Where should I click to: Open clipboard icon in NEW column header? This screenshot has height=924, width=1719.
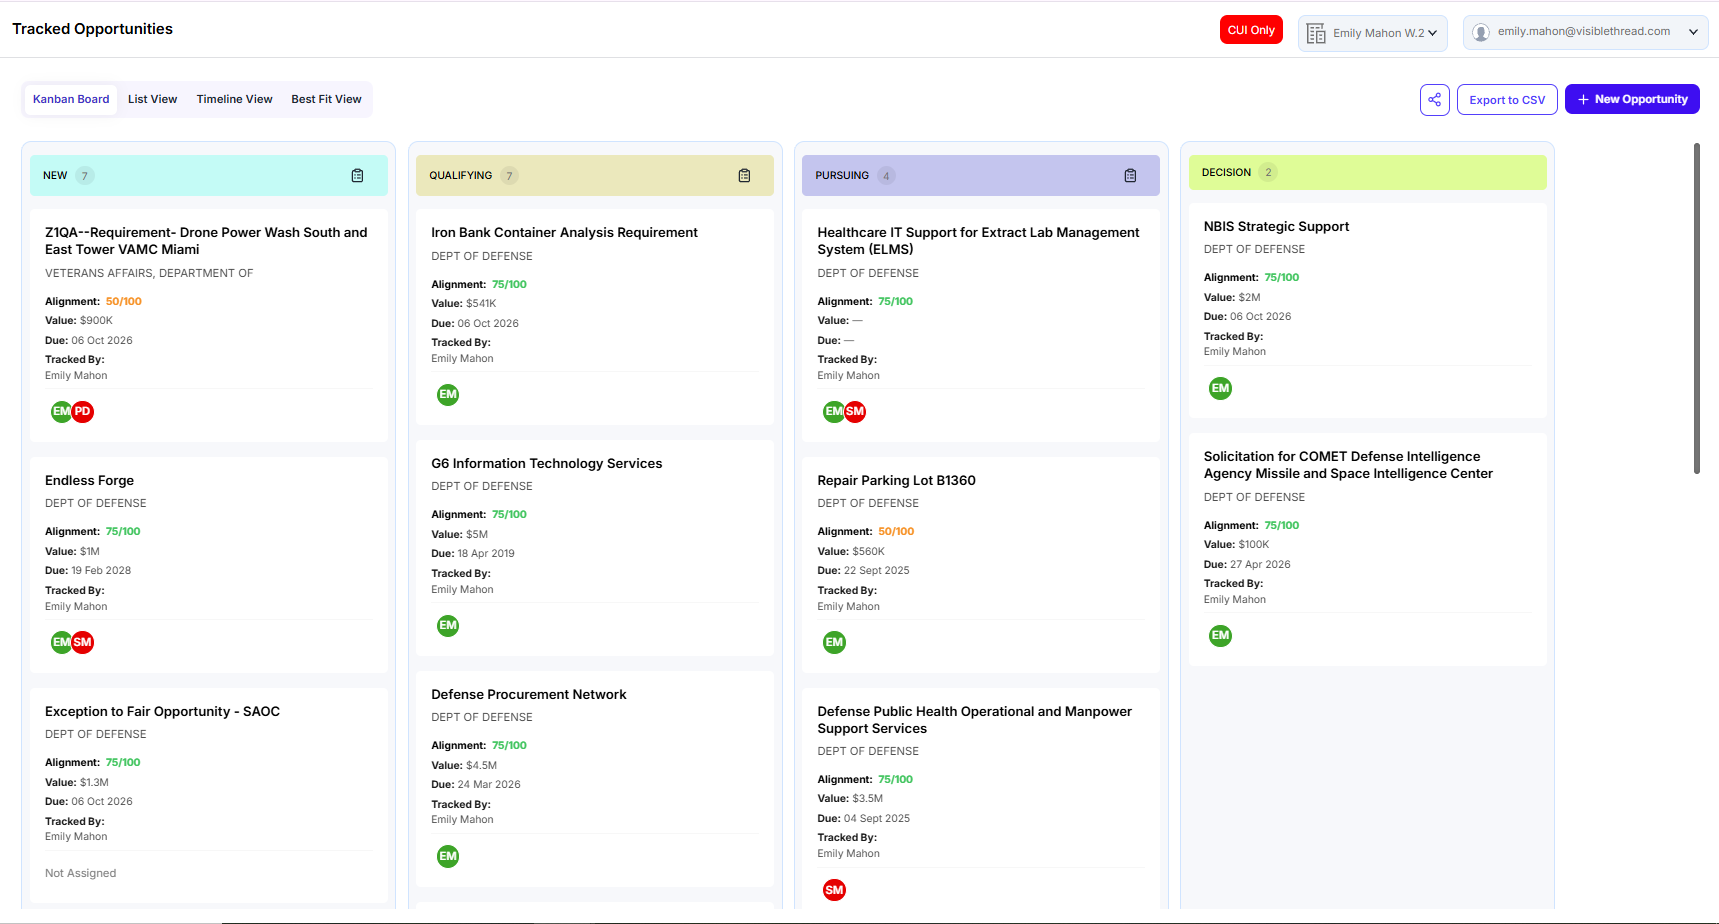357,176
